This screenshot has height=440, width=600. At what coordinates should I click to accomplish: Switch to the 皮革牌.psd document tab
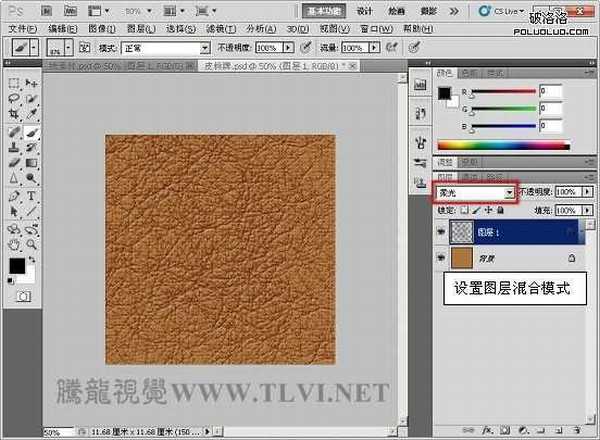click(x=280, y=66)
